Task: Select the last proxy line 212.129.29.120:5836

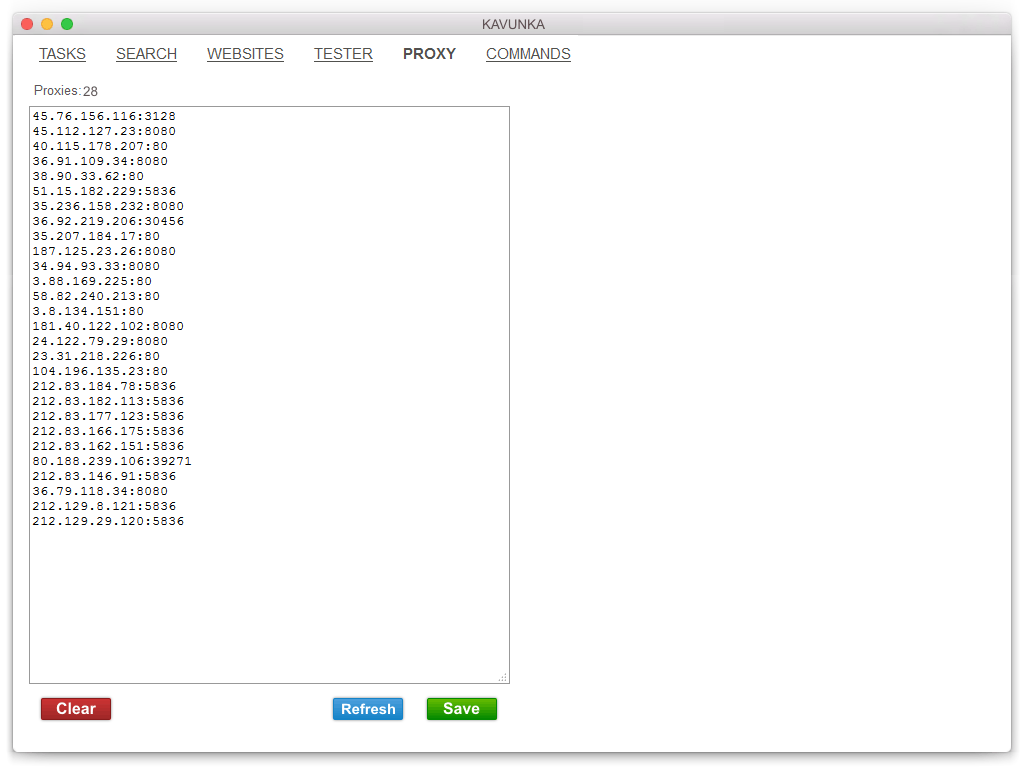Action: pos(108,521)
